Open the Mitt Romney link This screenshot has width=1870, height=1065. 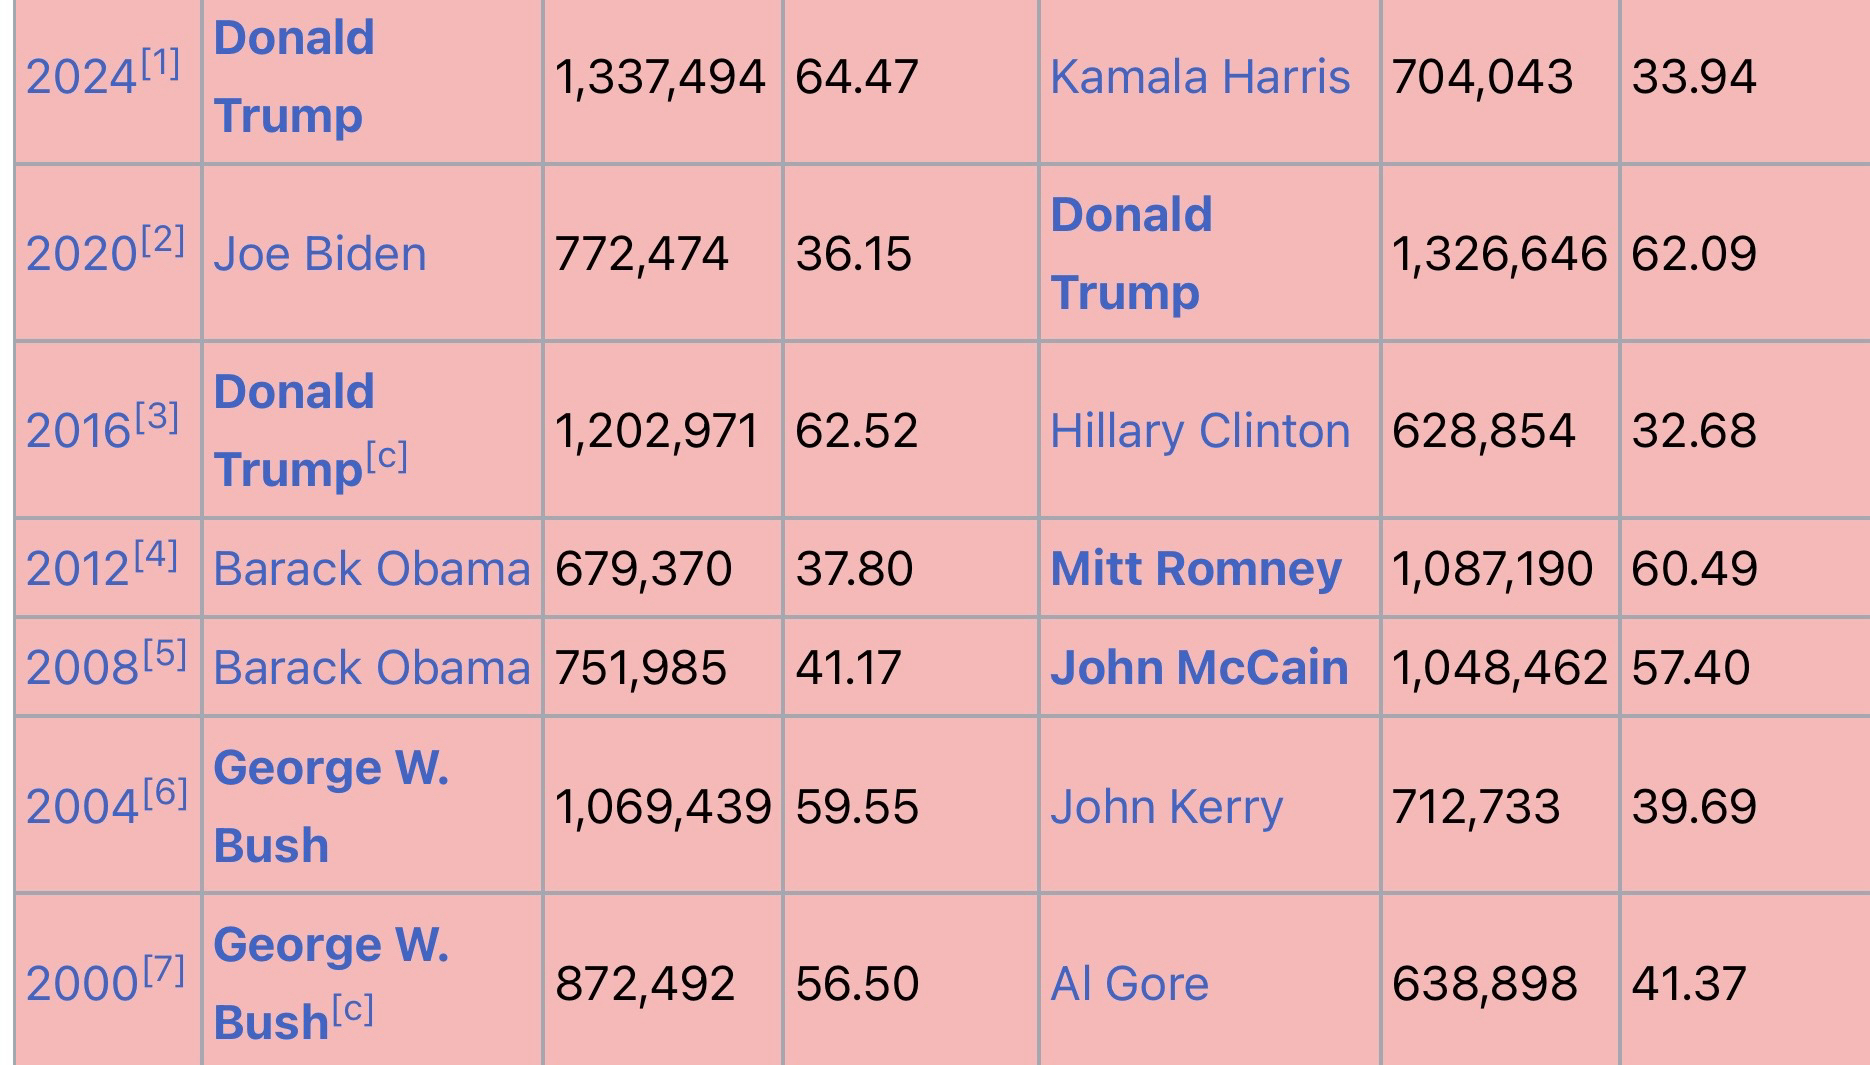[x=1195, y=569]
